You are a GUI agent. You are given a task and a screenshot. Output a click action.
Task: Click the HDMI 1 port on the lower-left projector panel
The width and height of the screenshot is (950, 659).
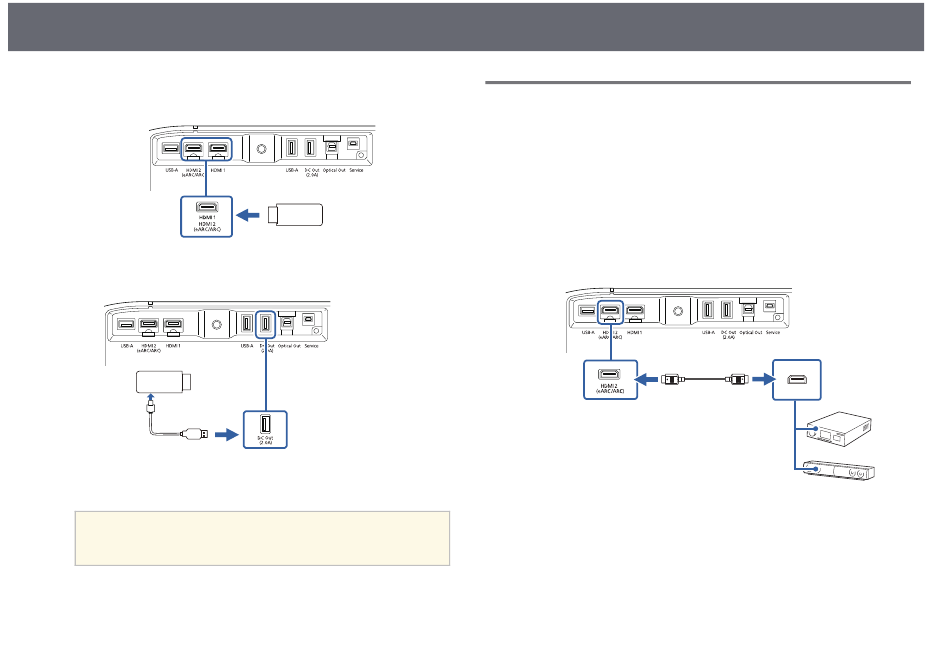pyautogui.click(x=173, y=325)
